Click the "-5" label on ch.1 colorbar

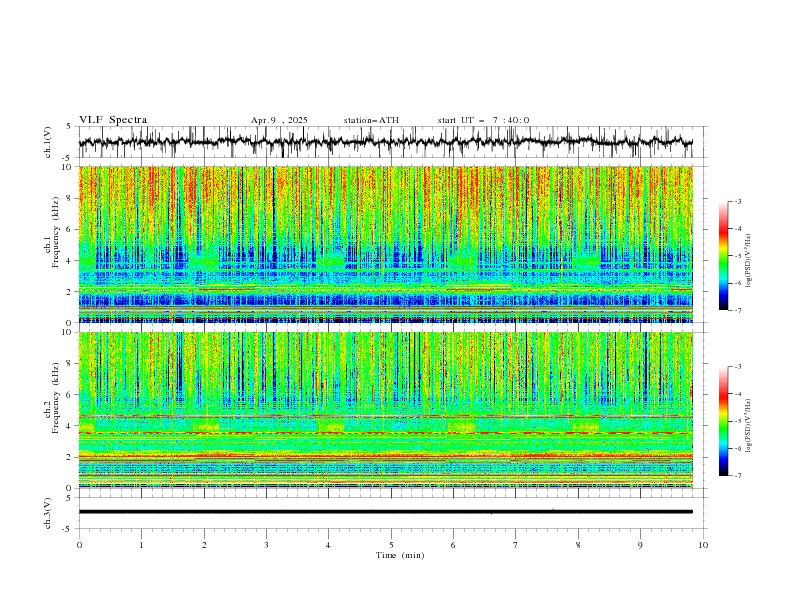(x=737, y=256)
